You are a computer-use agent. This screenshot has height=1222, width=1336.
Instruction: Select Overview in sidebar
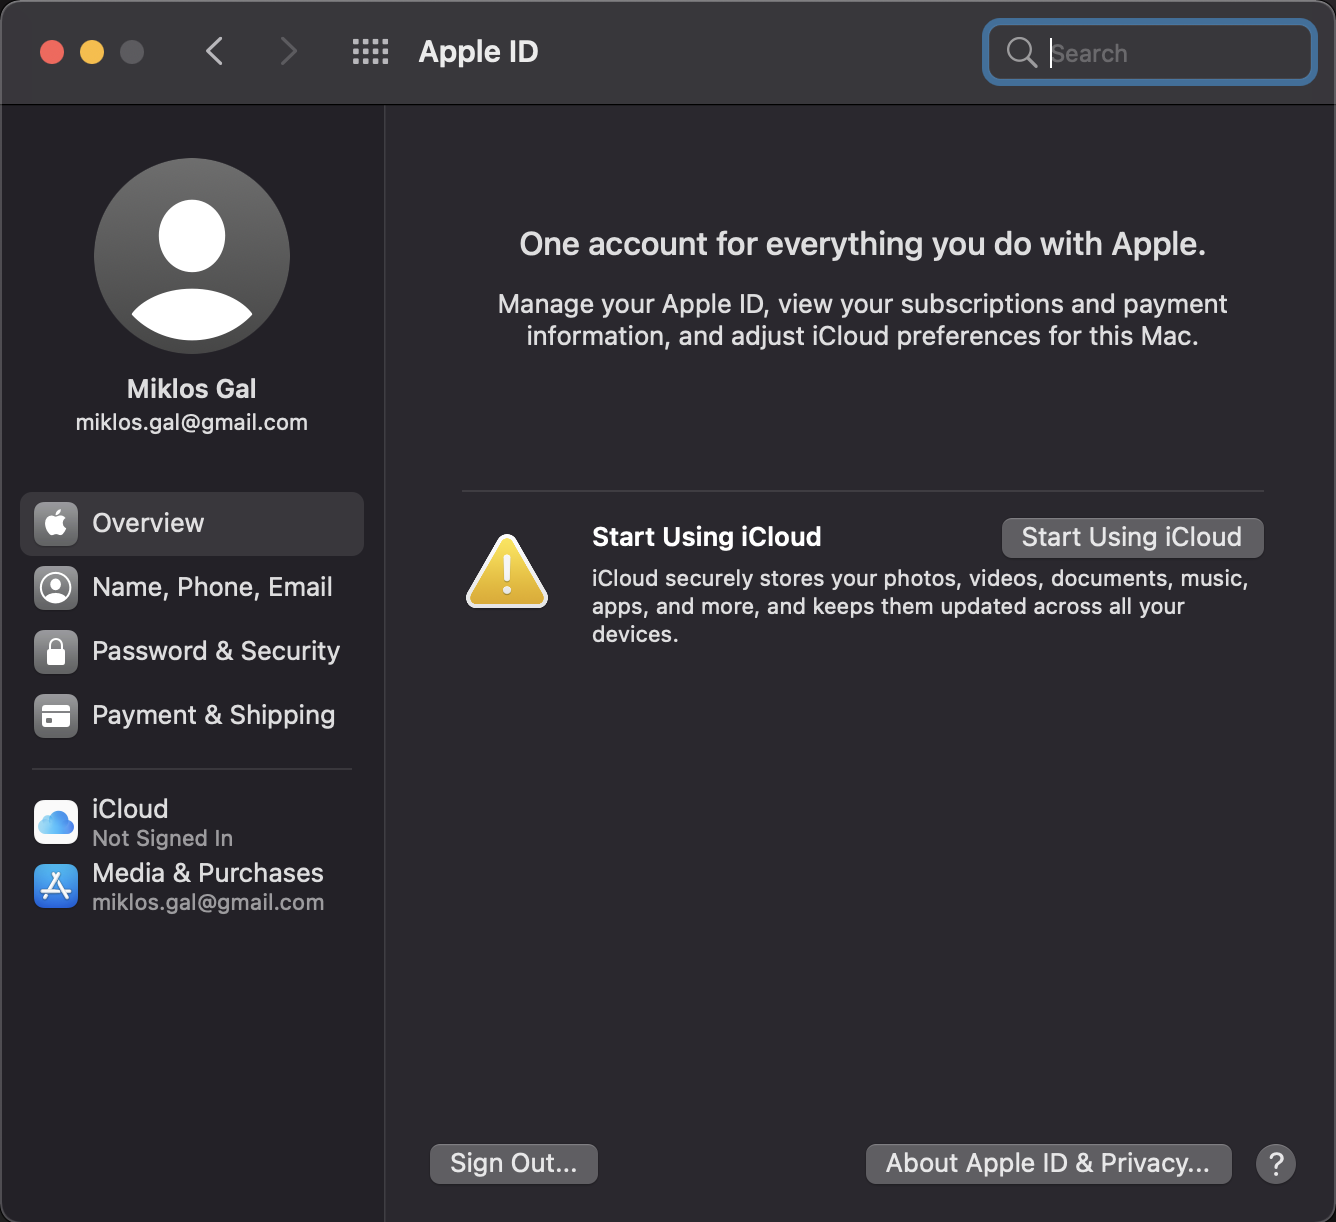pos(192,523)
